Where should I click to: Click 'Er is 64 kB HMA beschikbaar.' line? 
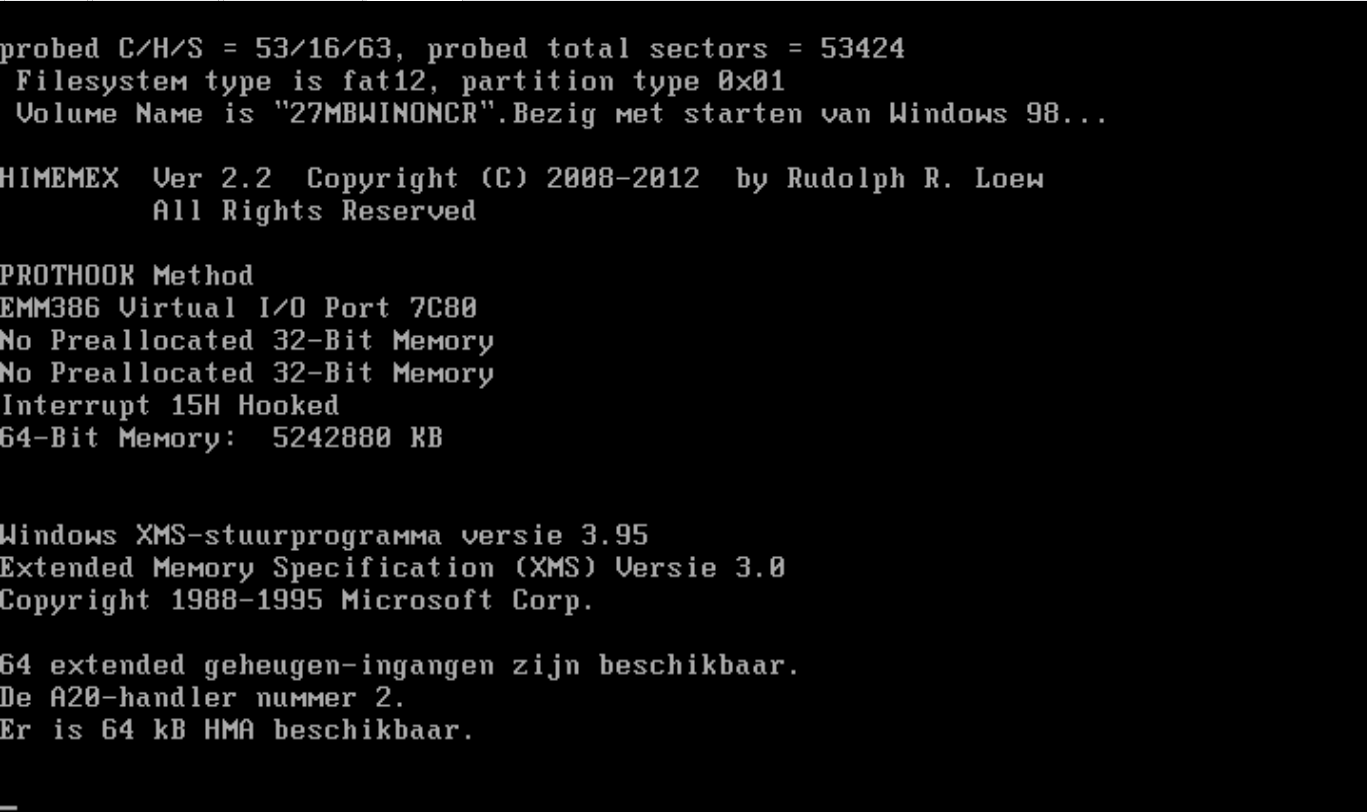[x=237, y=730]
